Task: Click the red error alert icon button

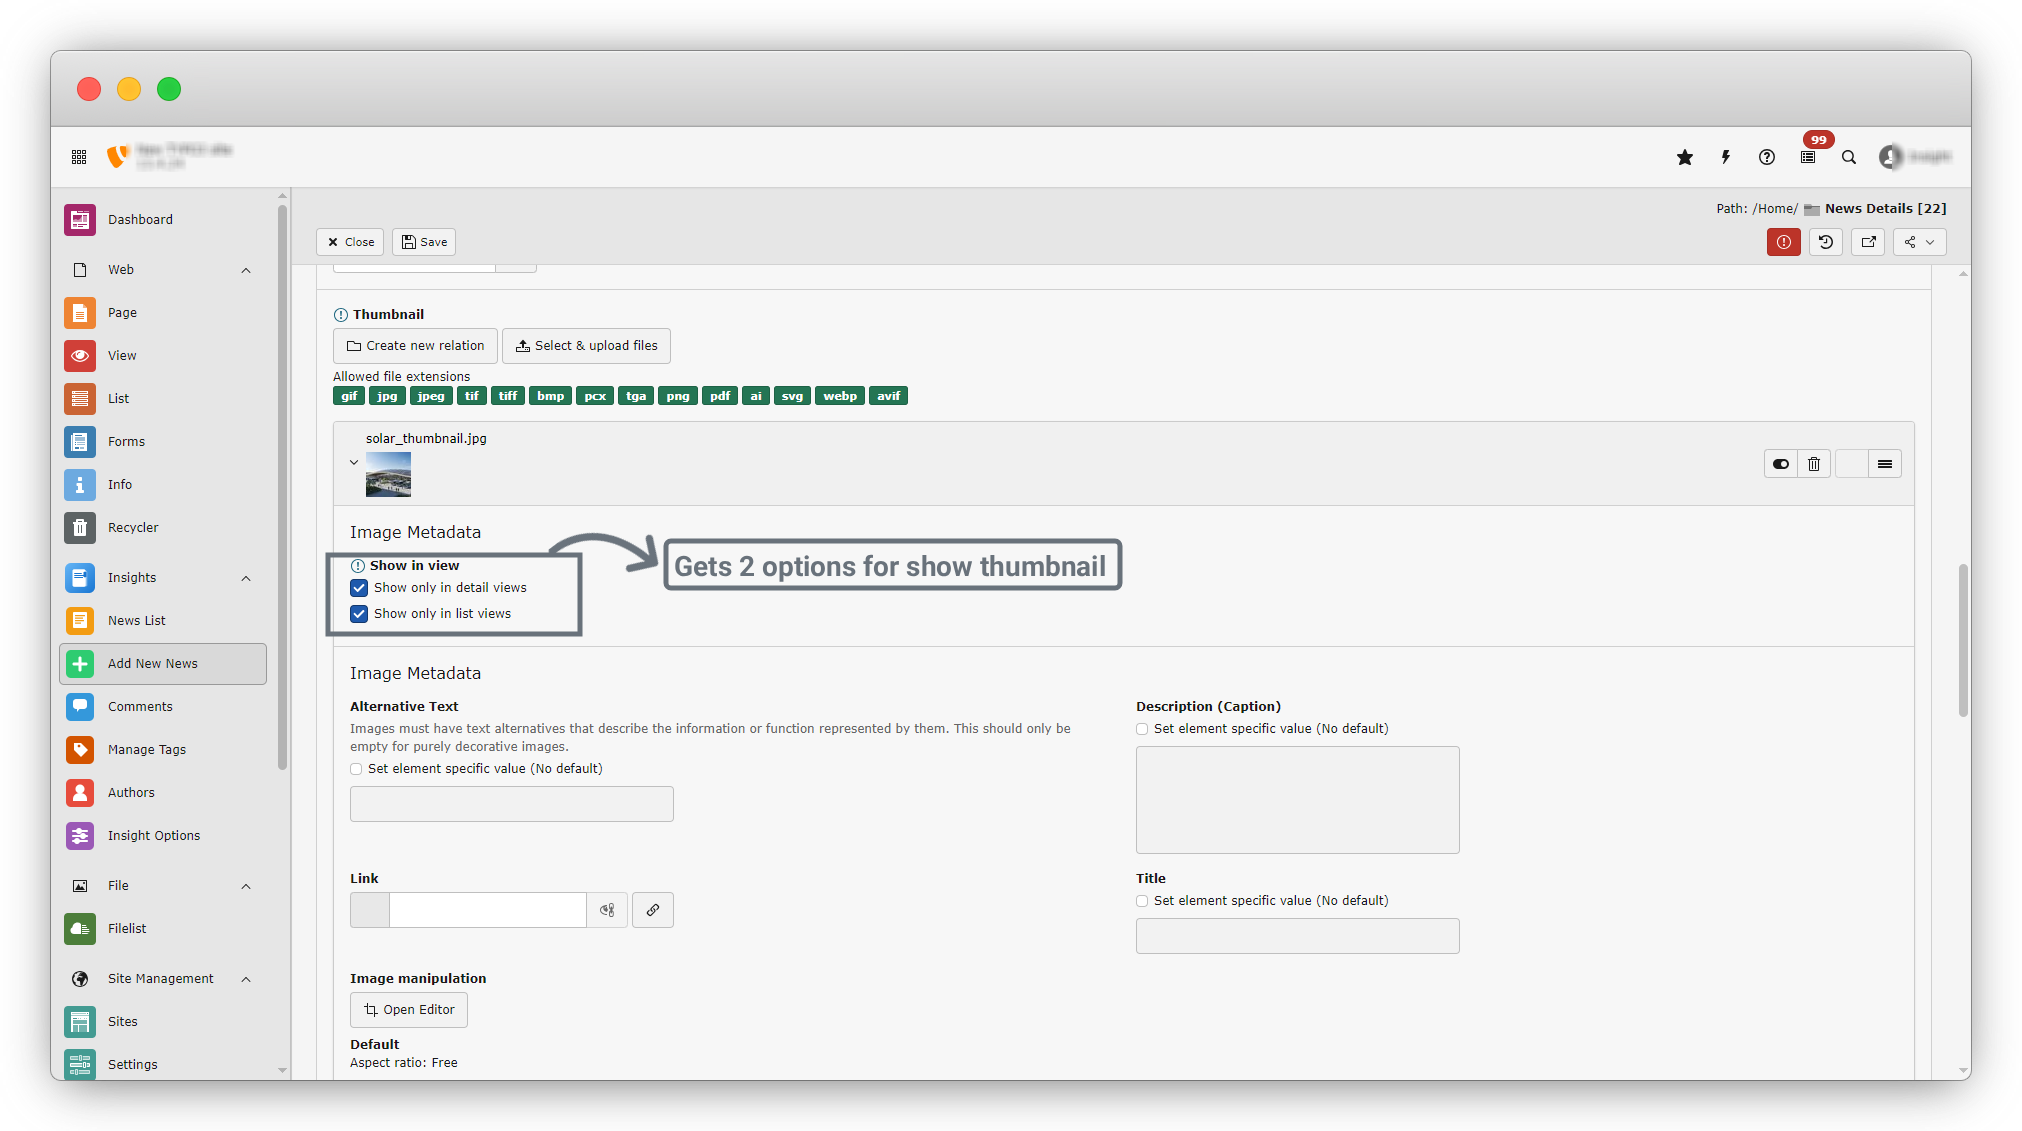Action: coord(1783,242)
